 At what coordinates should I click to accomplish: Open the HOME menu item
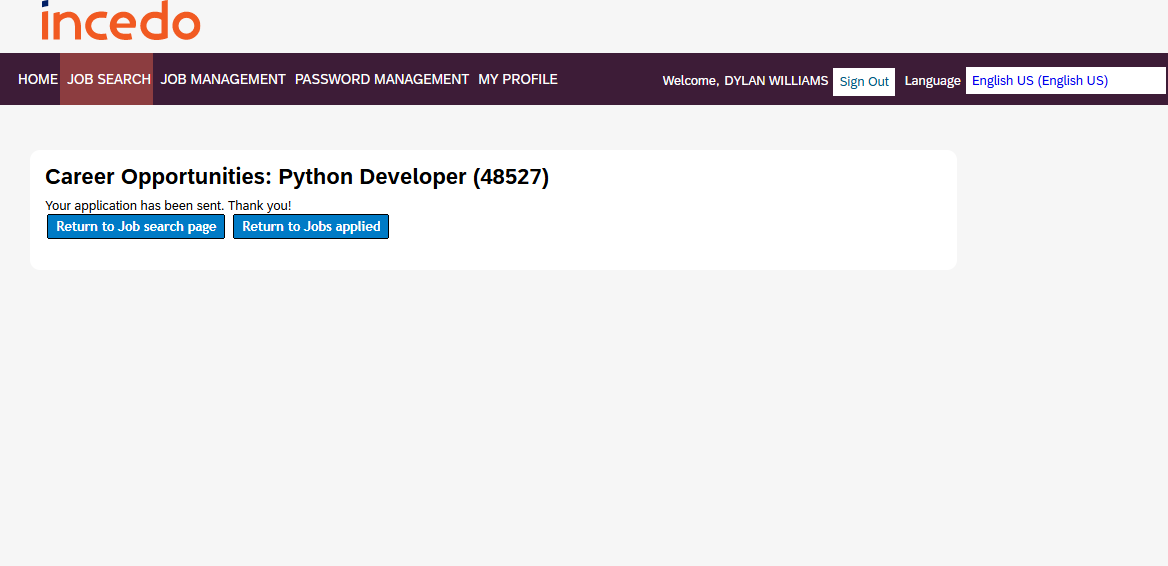[38, 79]
